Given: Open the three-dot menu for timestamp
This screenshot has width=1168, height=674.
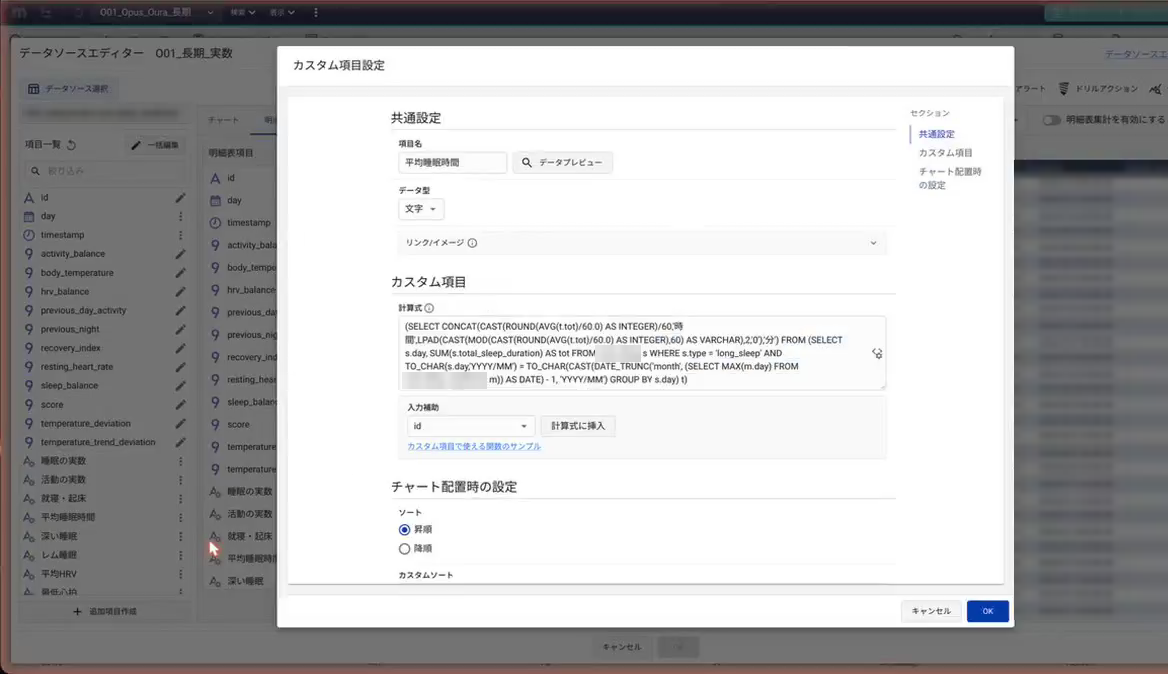Looking at the screenshot, I should click(x=180, y=235).
